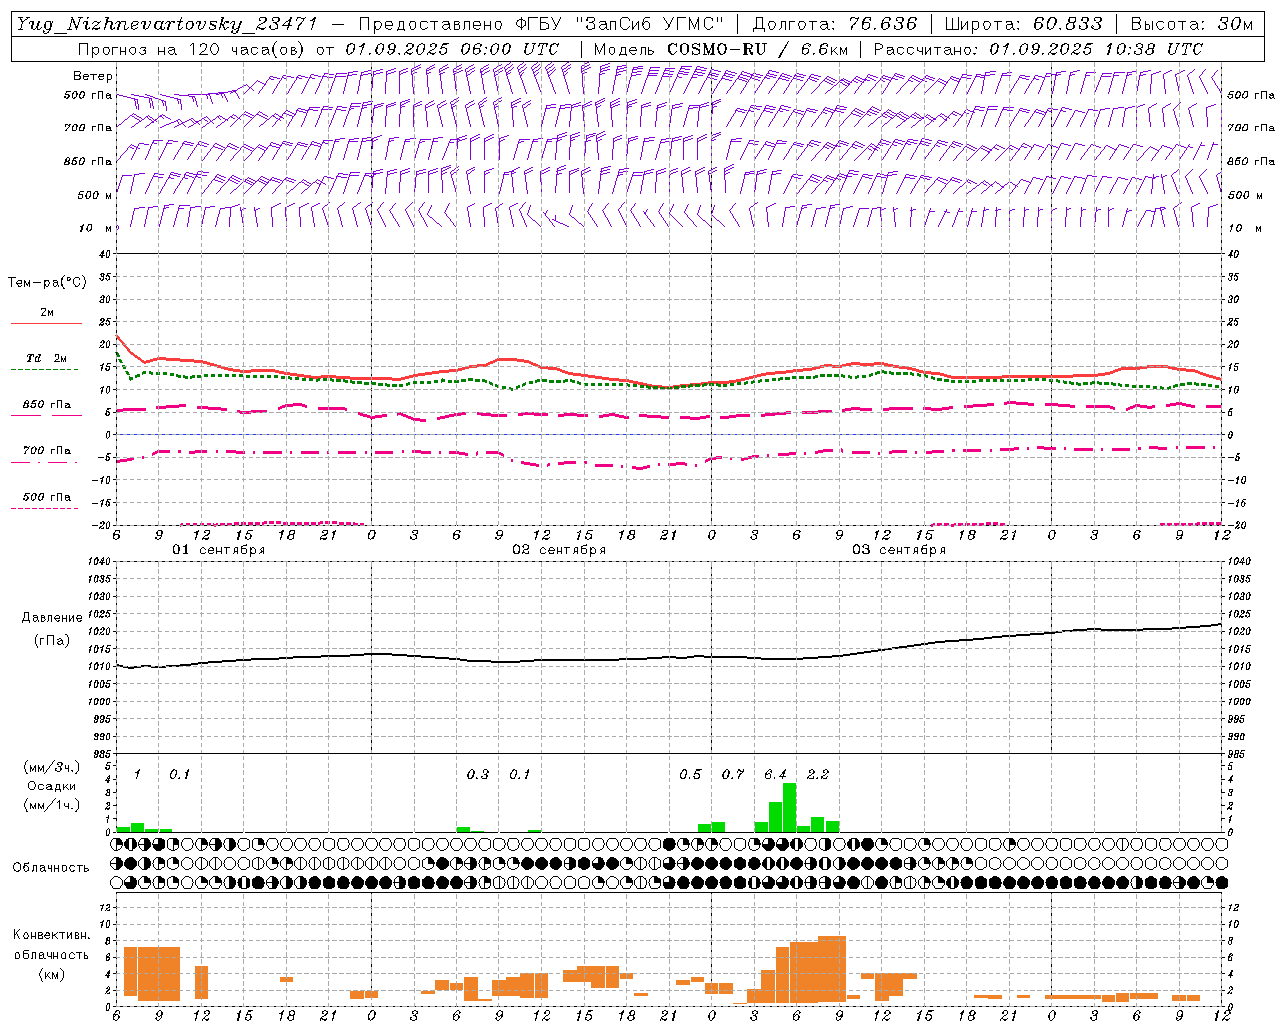Click the '02 сентября' date label
The width and height of the screenshot is (1280, 1024).
559,550
